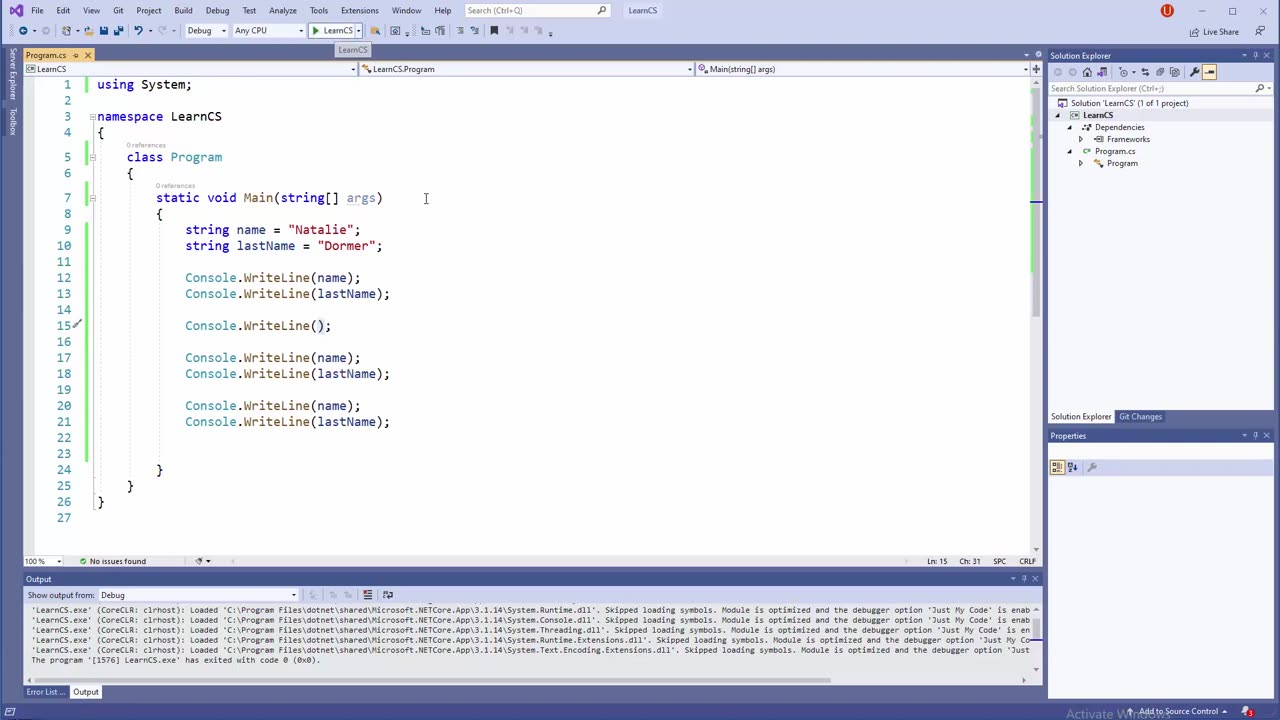Open the Build menu
Image resolution: width=1280 pixels, height=720 pixels.
[183, 11]
